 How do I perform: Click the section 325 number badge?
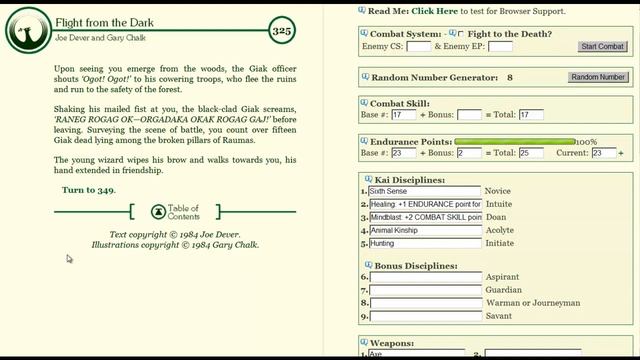[x=282, y=31]
